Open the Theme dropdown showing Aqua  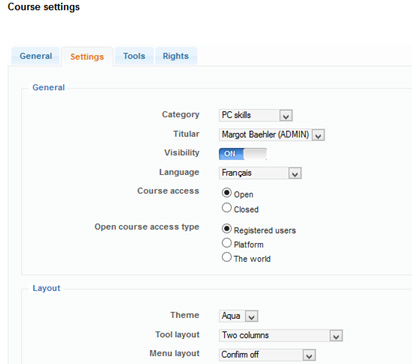(238, 316)
